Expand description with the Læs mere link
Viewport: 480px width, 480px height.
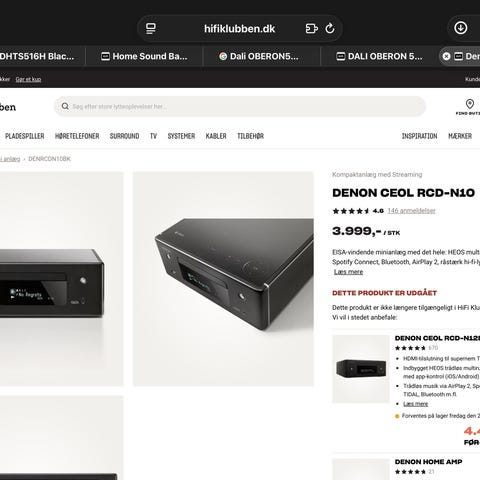point(348,272)
